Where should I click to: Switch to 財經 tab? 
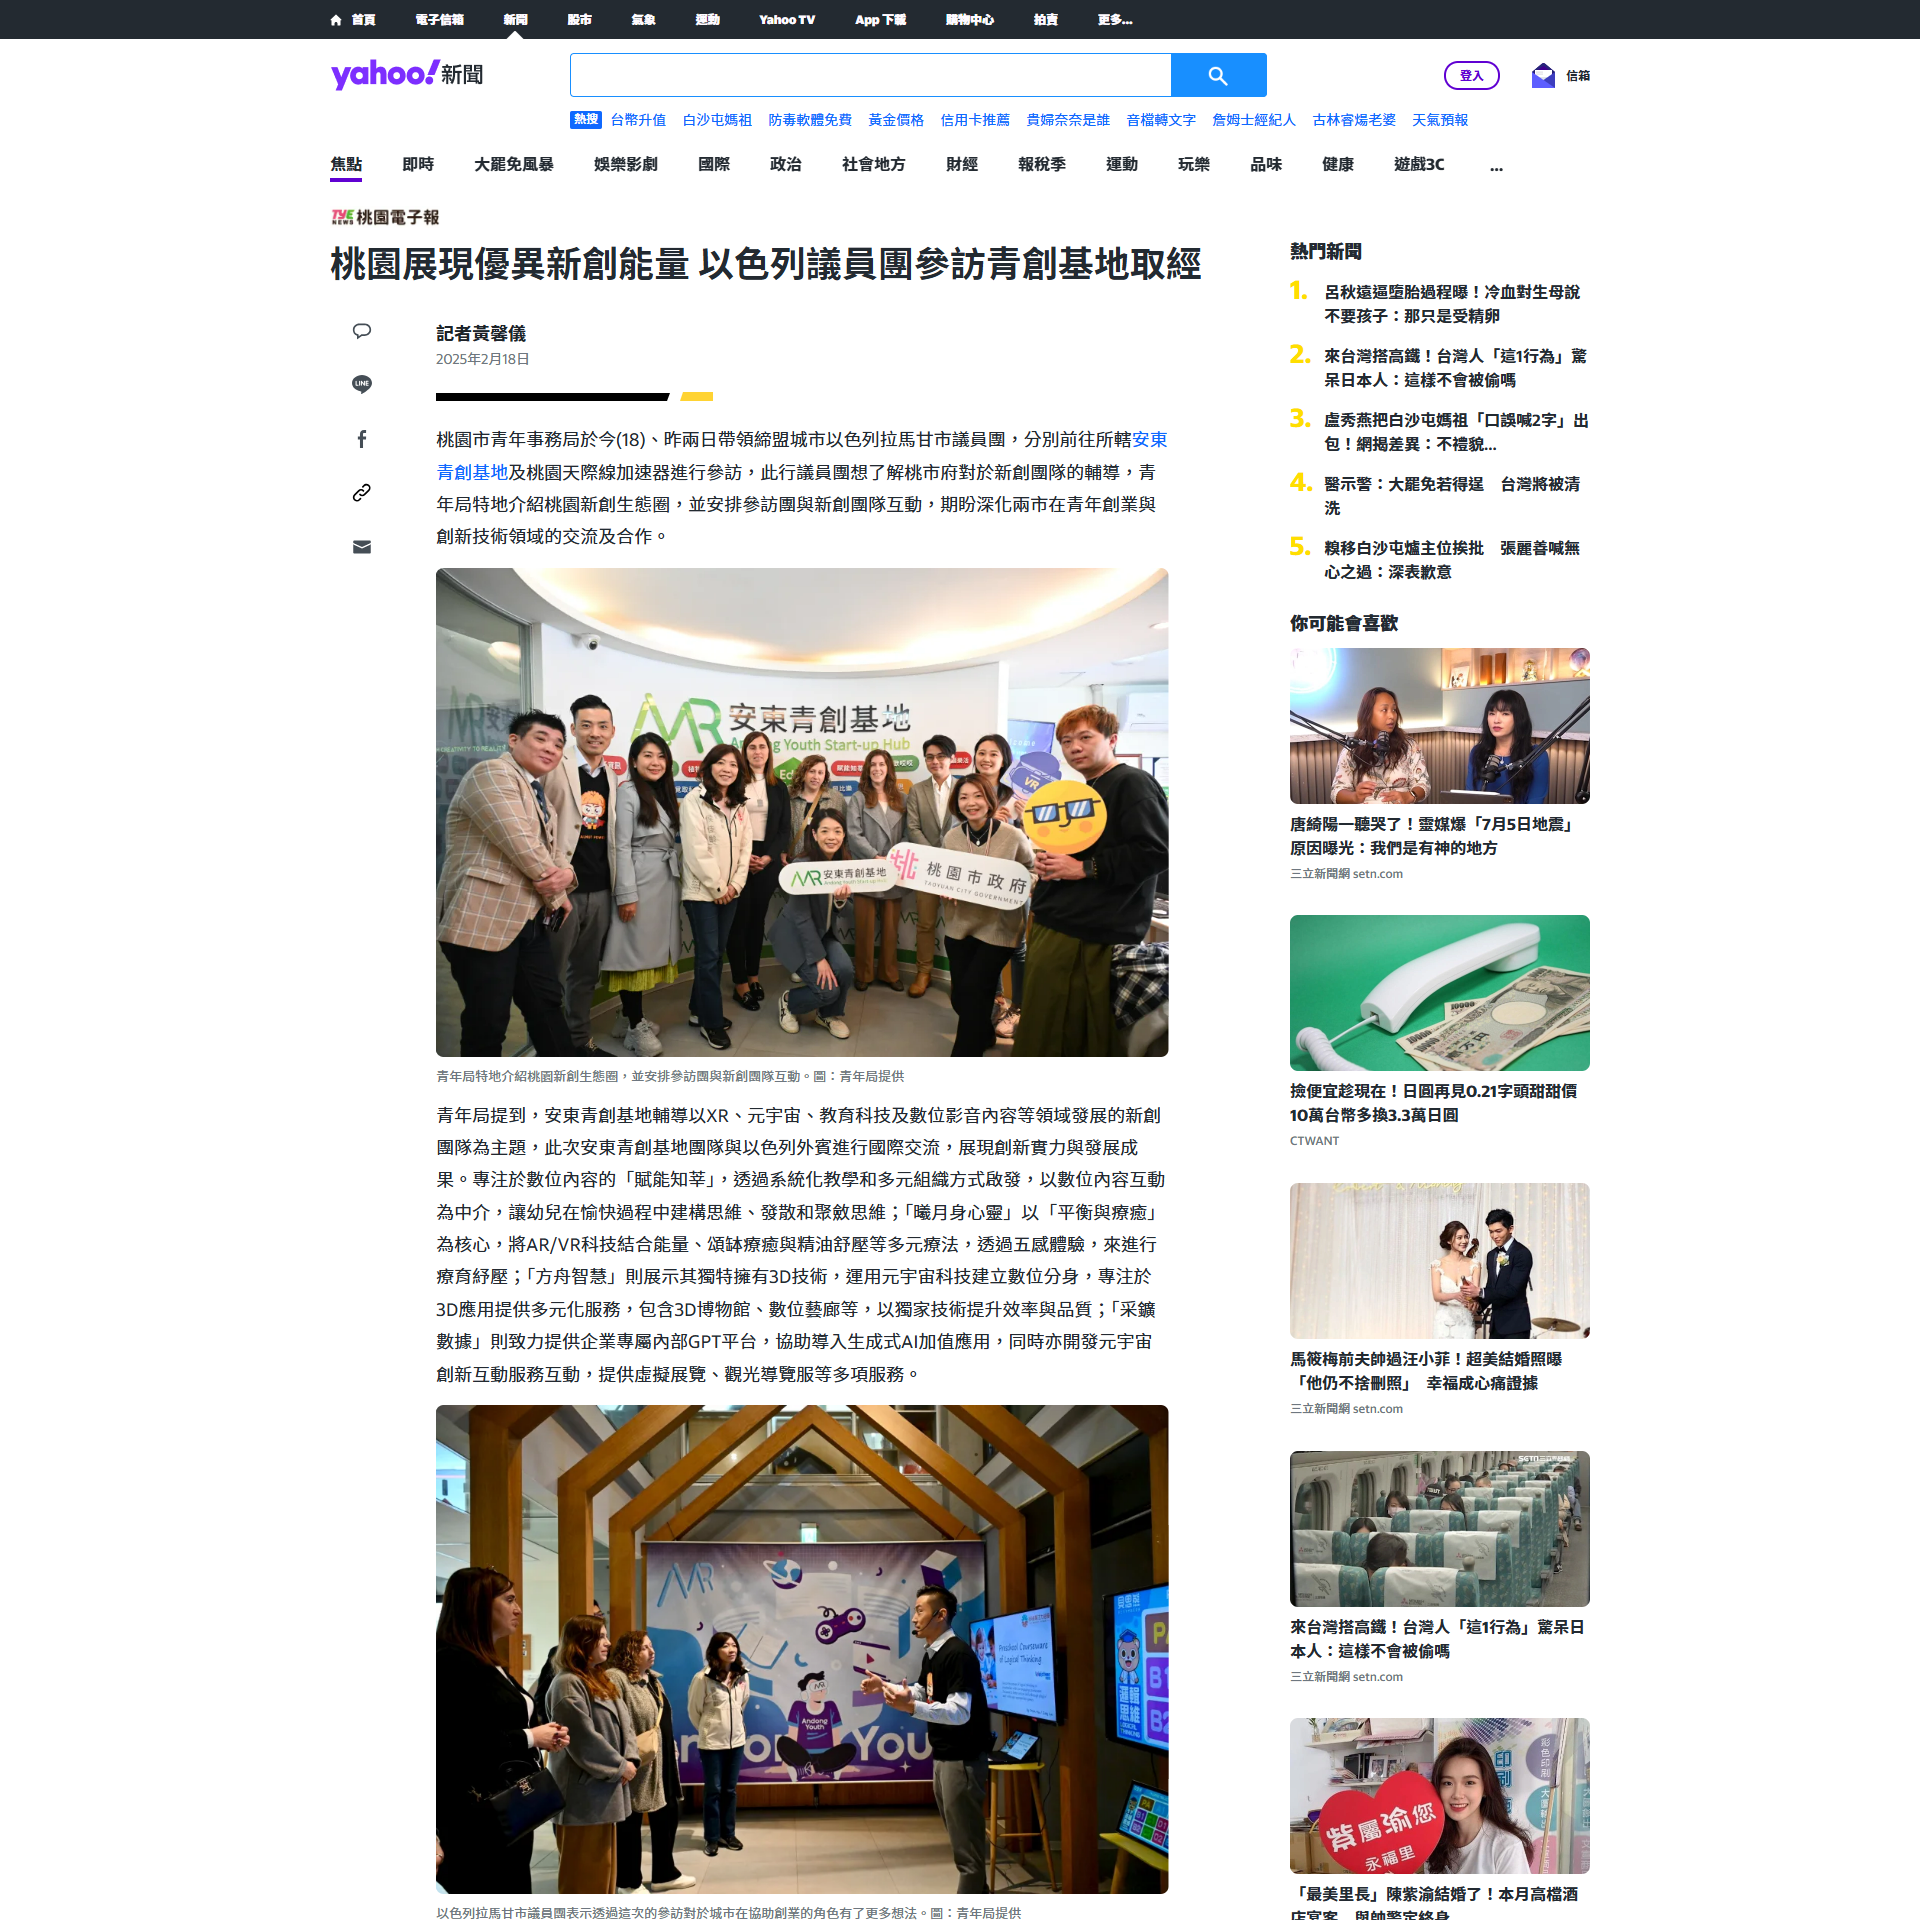pos(962,164)
